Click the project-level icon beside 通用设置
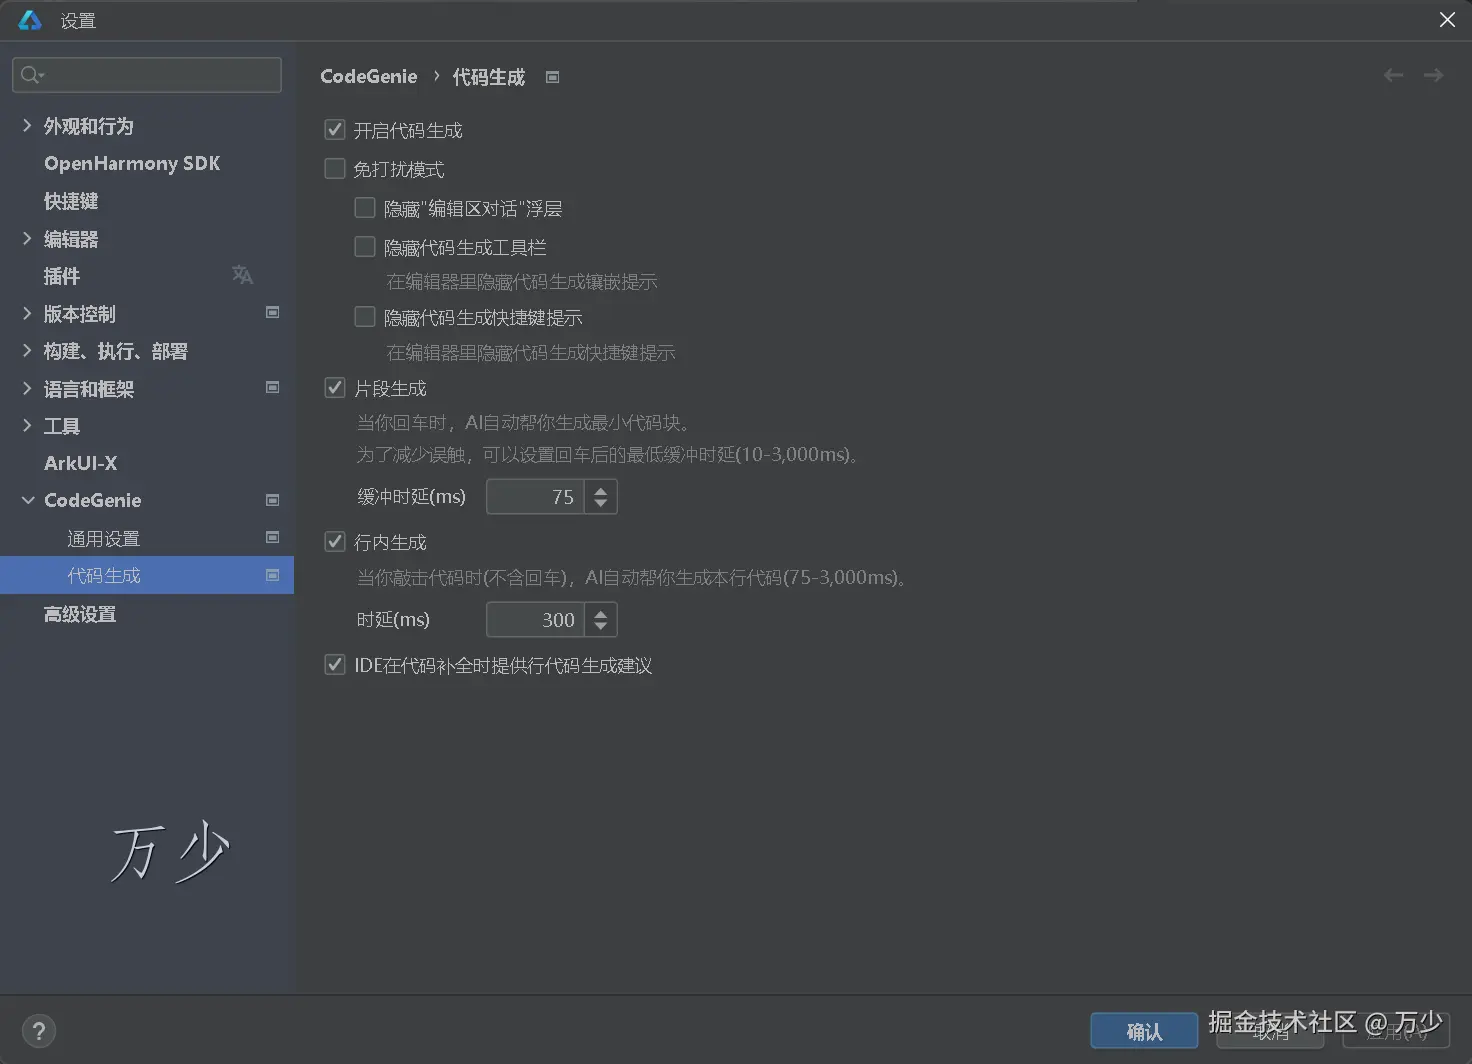 coord(272,537)
